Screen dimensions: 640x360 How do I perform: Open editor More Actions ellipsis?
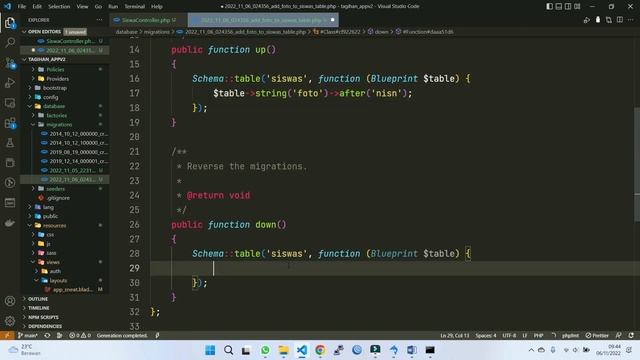click(x=631, y=20)
